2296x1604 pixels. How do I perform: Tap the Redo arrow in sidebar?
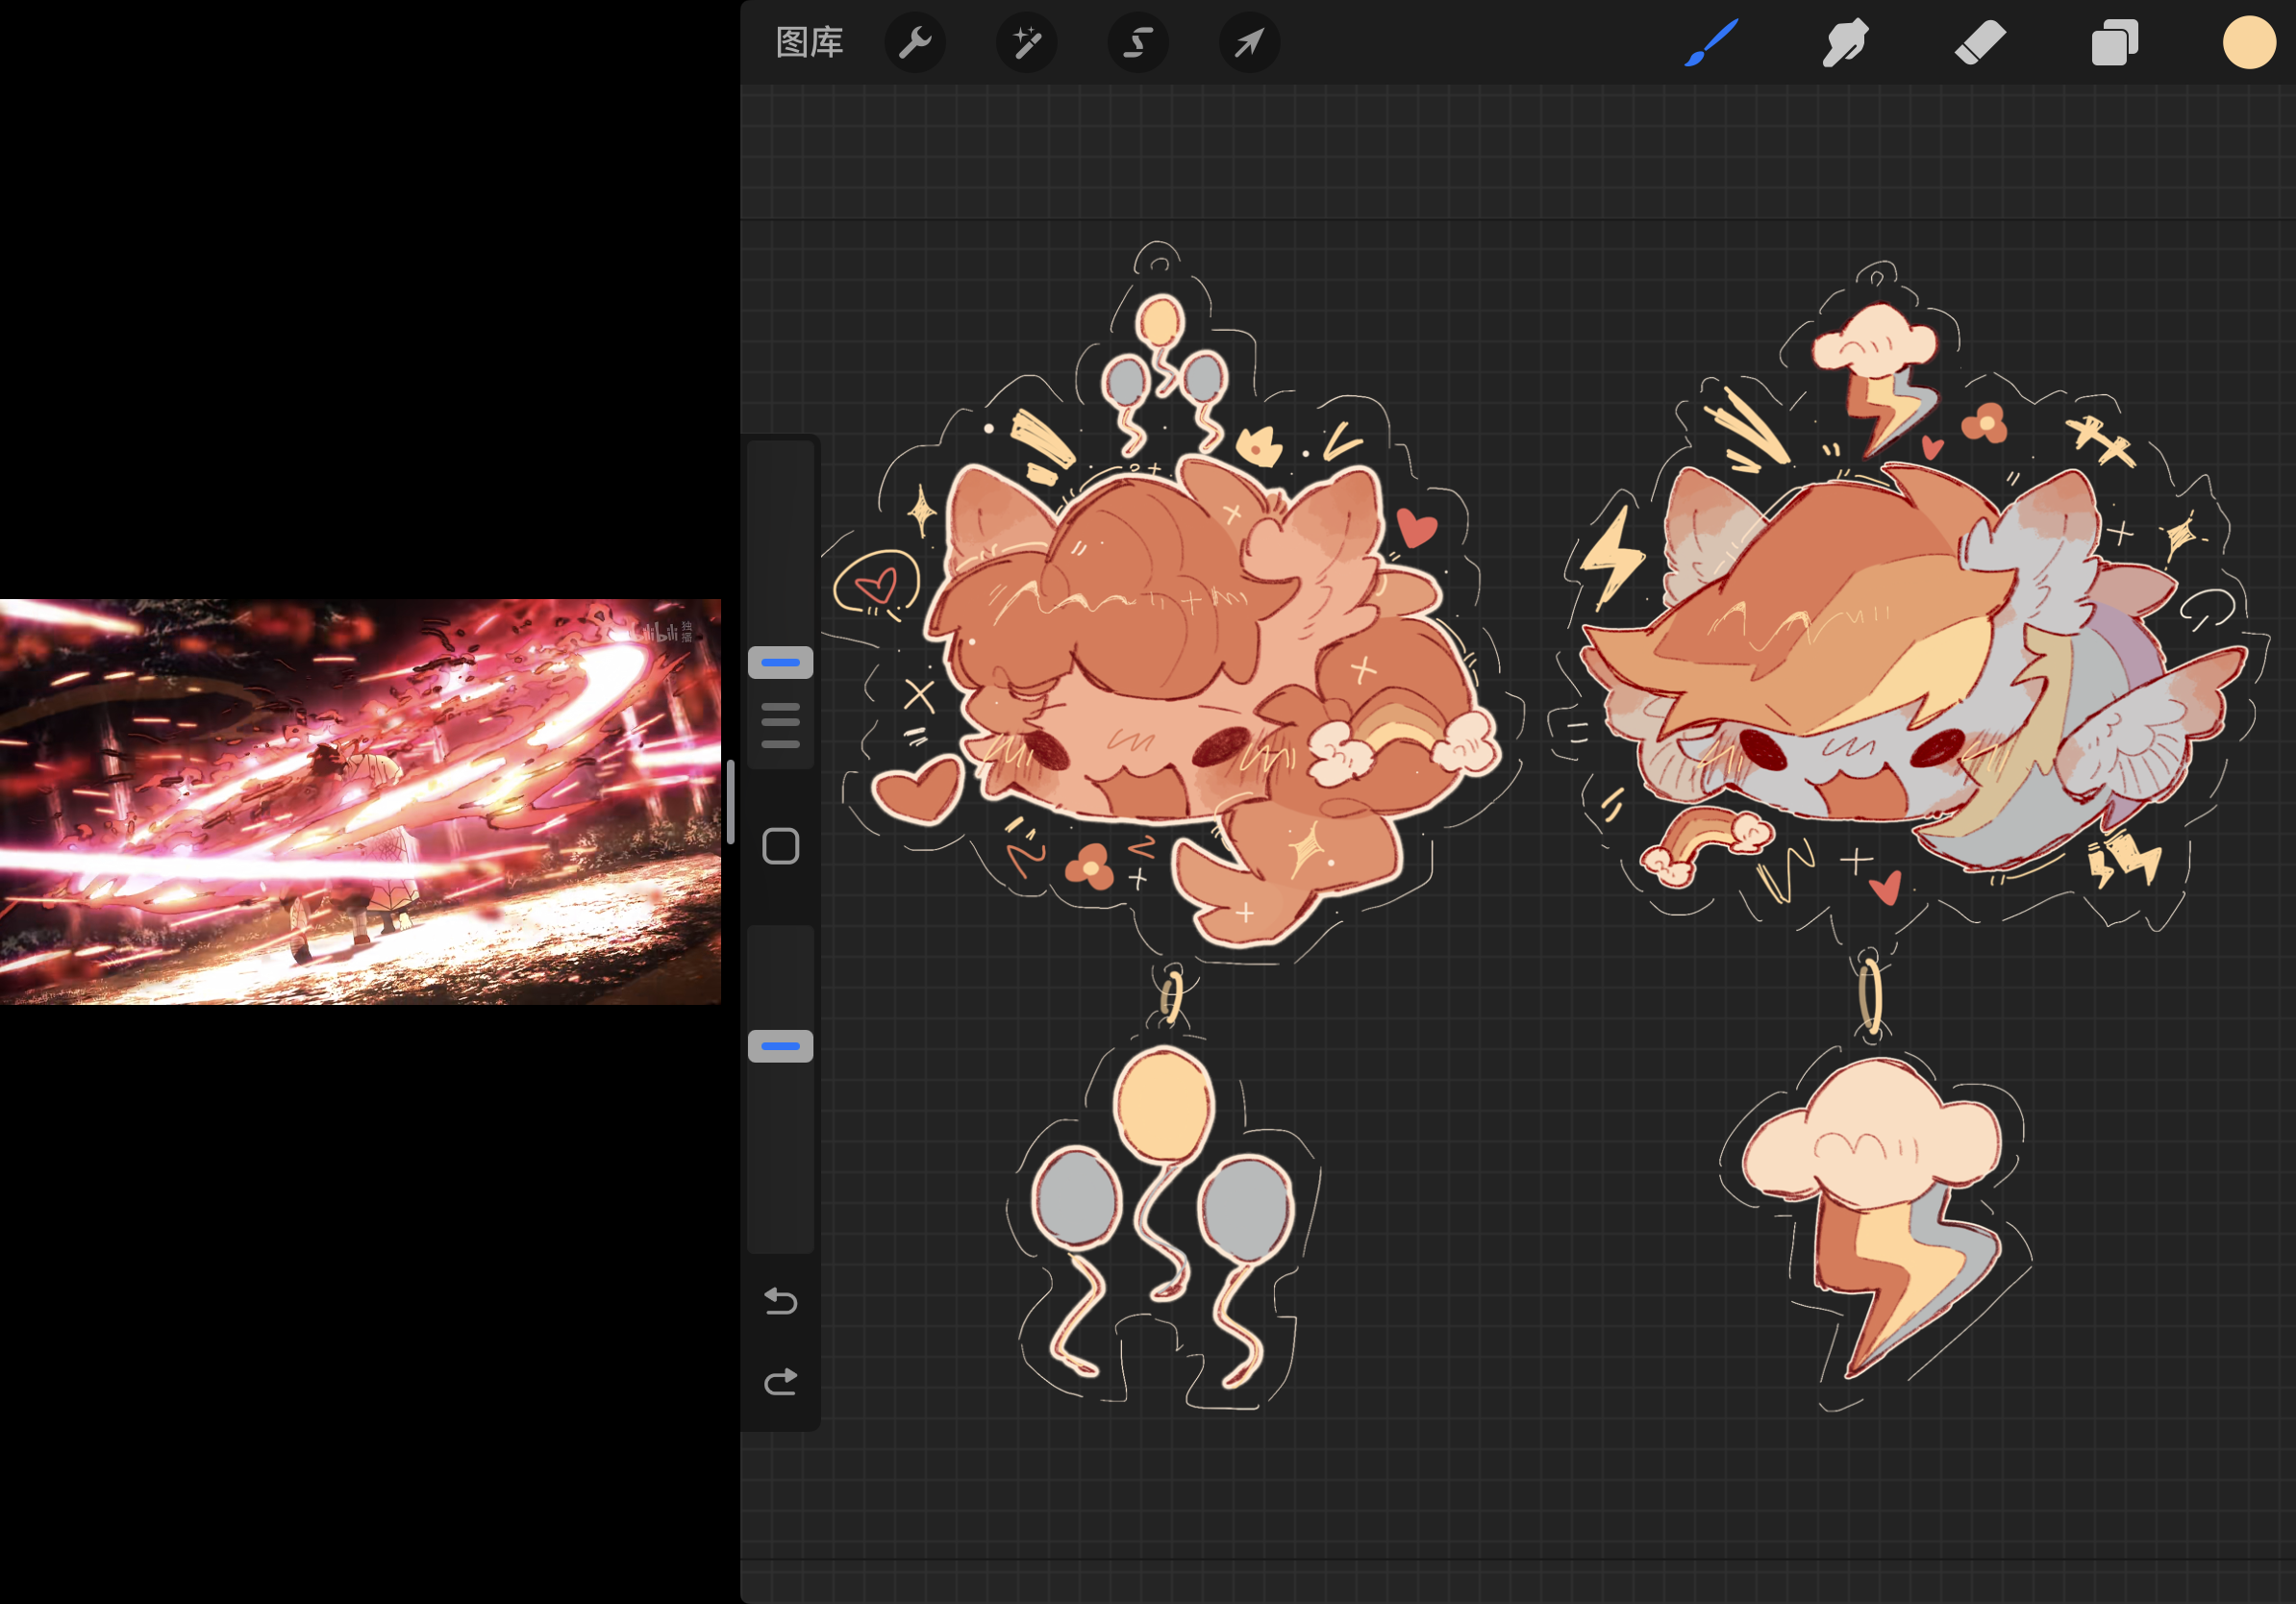pyautogui.click(x=780, y=1382)
